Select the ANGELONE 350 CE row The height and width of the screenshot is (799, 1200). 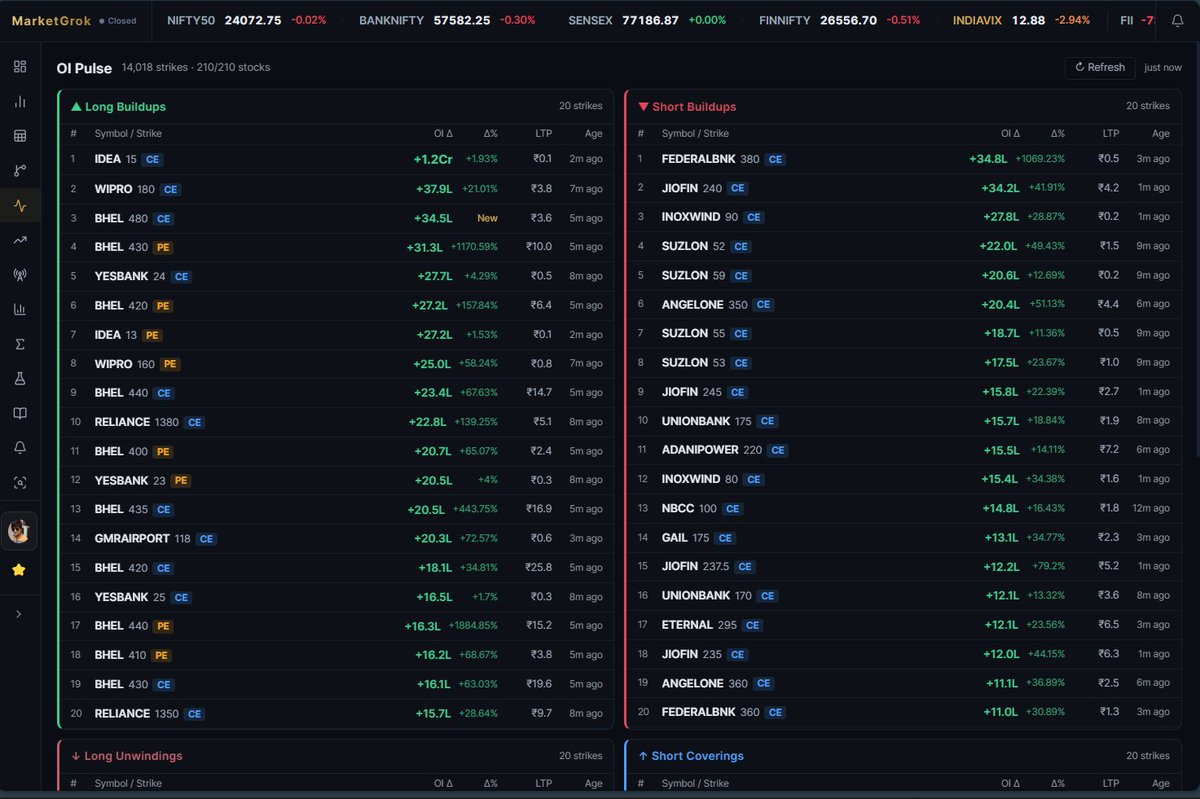coord(903,304)
